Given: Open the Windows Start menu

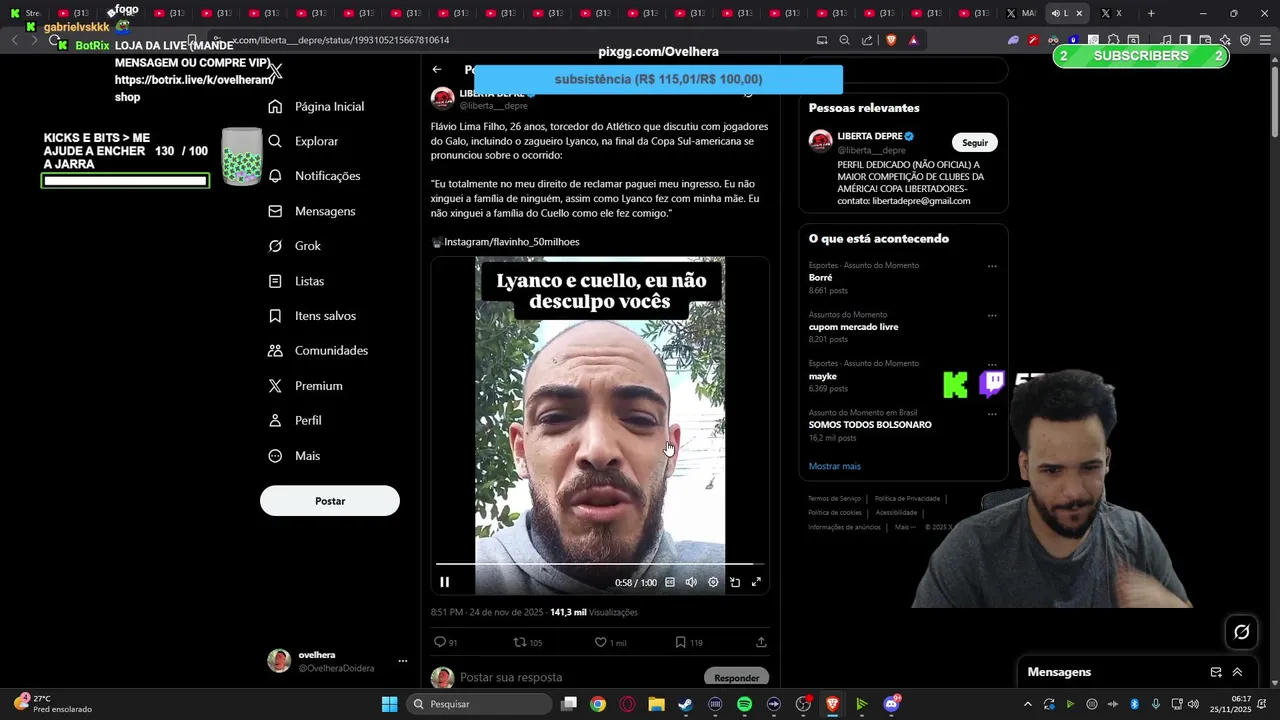Looking at the screenshot, I should pyautogui.click(x=389, y=704).
